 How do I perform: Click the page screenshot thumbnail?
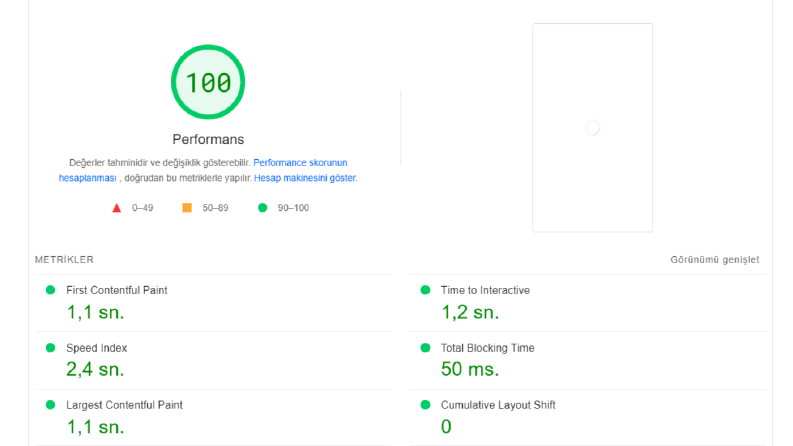tap(592, 127)
